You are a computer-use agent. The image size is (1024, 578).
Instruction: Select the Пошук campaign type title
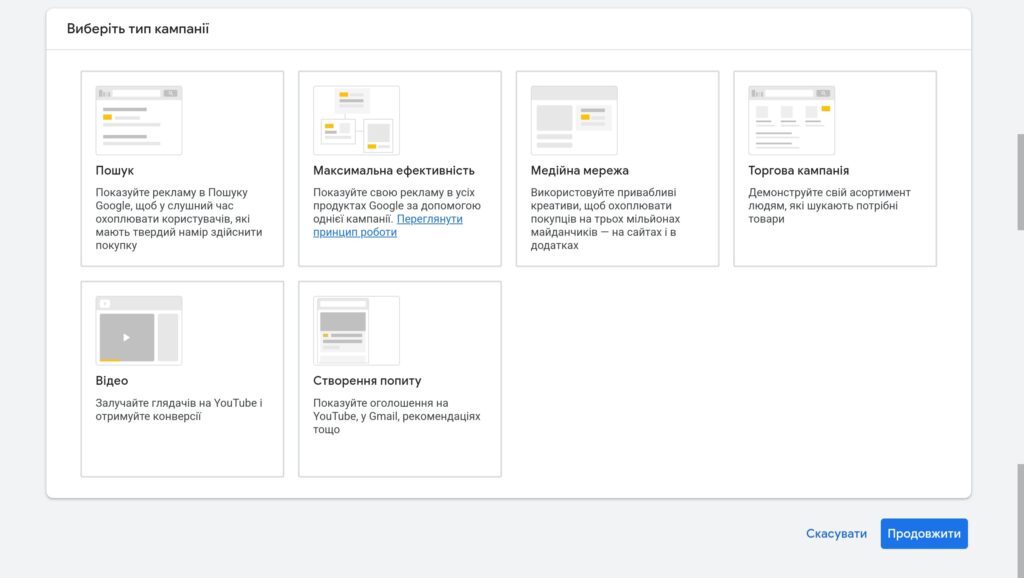pos(115,171)
